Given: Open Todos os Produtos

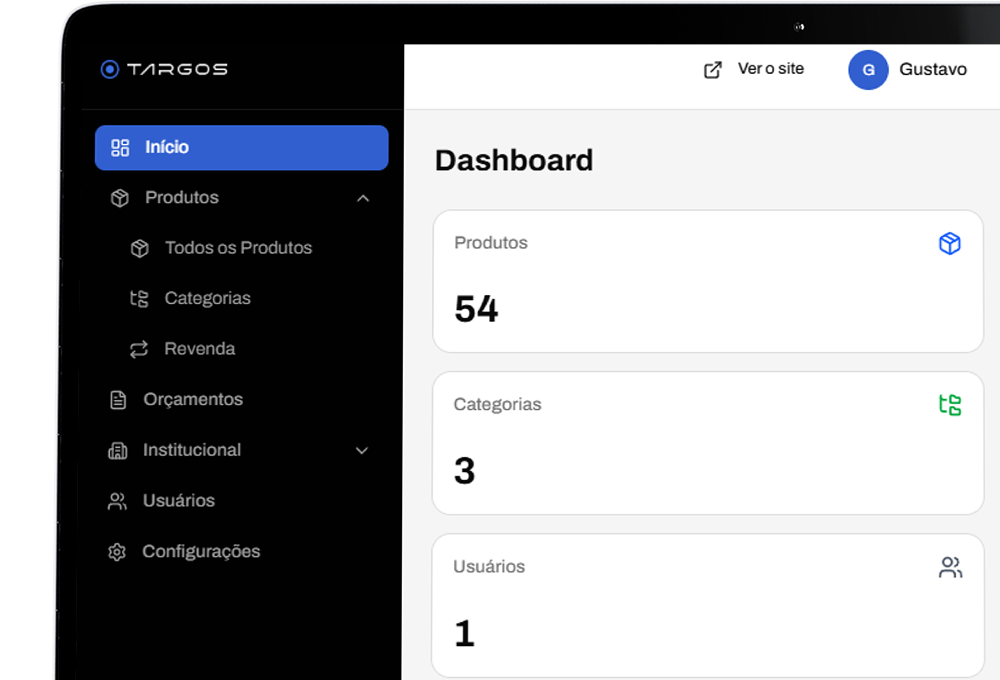Looking at the screenshot, I should pyautogui.click(x=239, y=248).
